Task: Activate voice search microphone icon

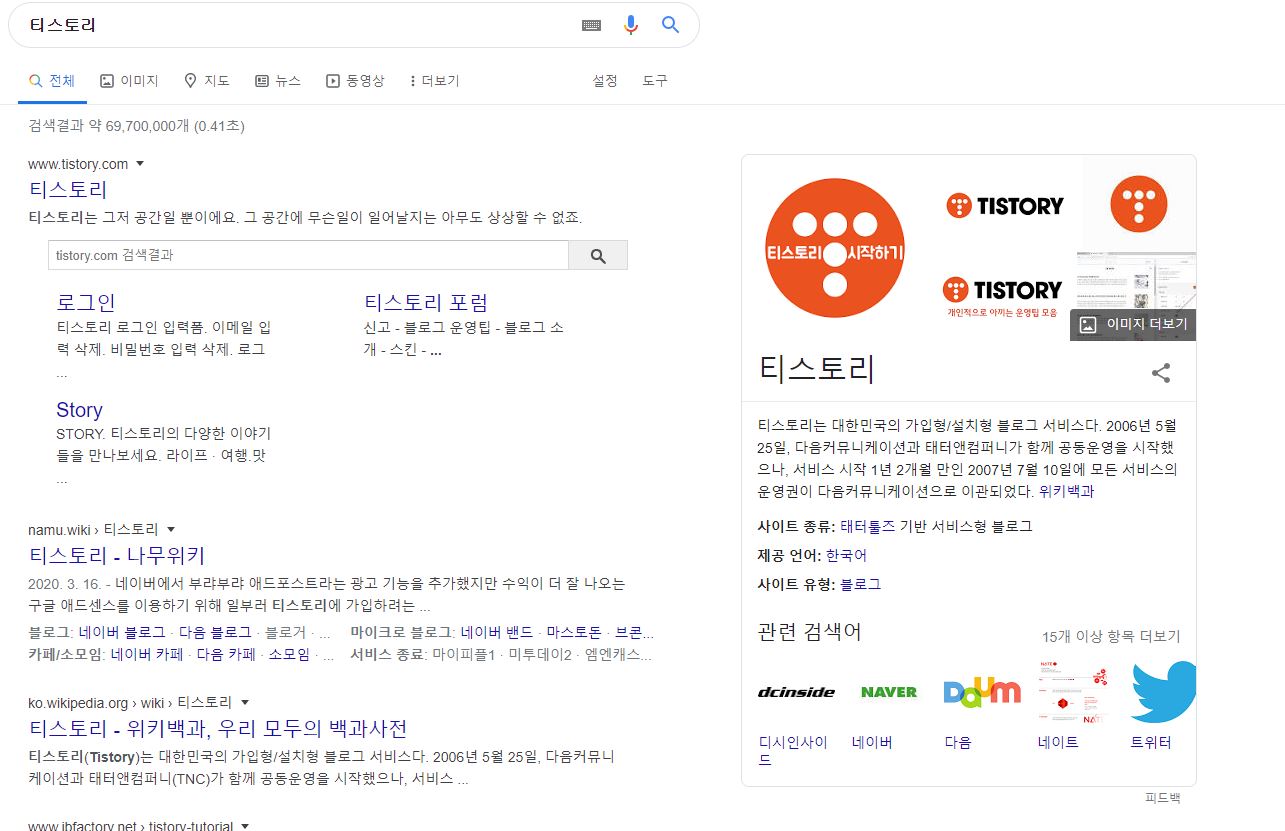Action: coord(631,25)
